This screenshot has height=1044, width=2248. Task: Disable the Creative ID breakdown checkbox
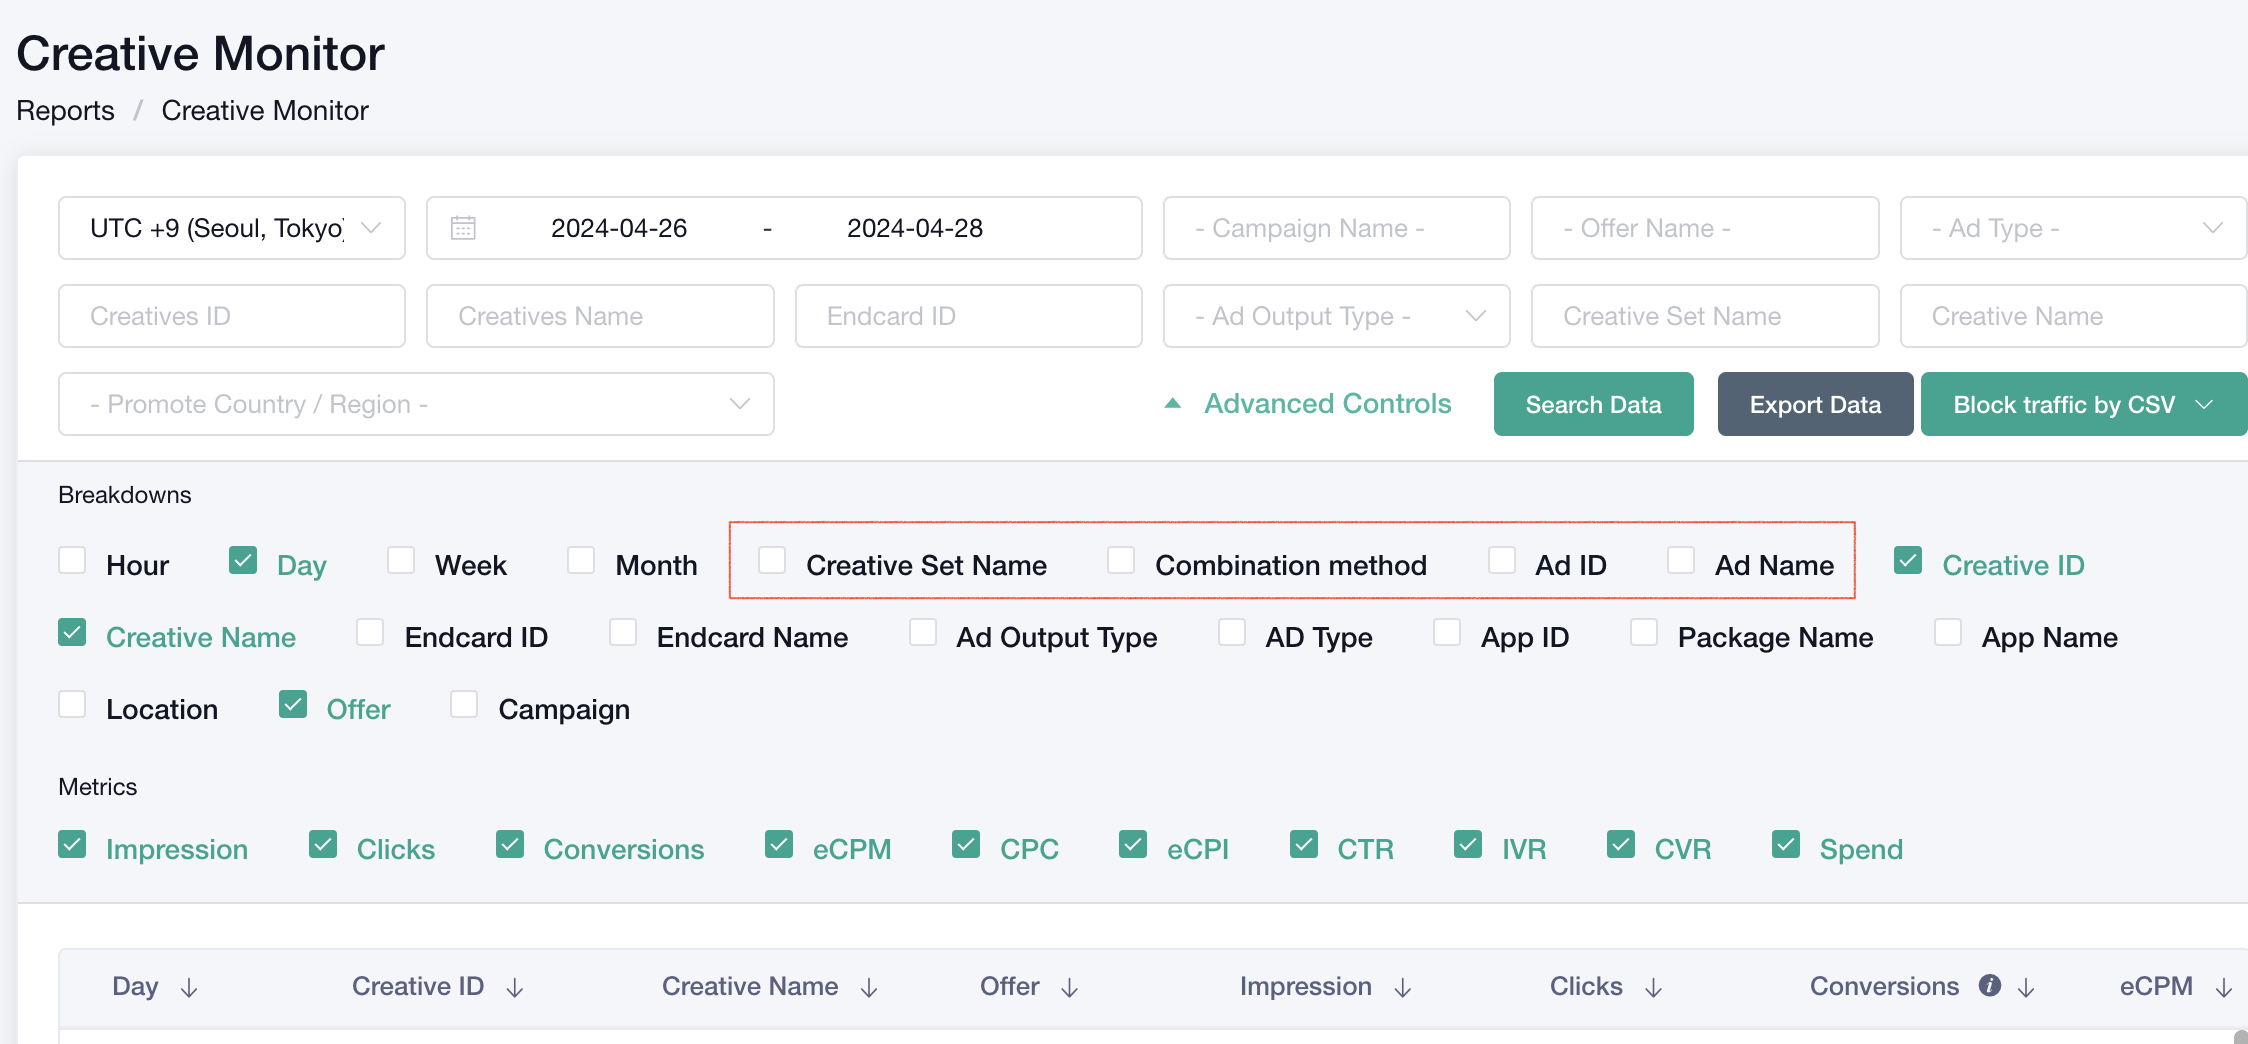[1908, 560]
